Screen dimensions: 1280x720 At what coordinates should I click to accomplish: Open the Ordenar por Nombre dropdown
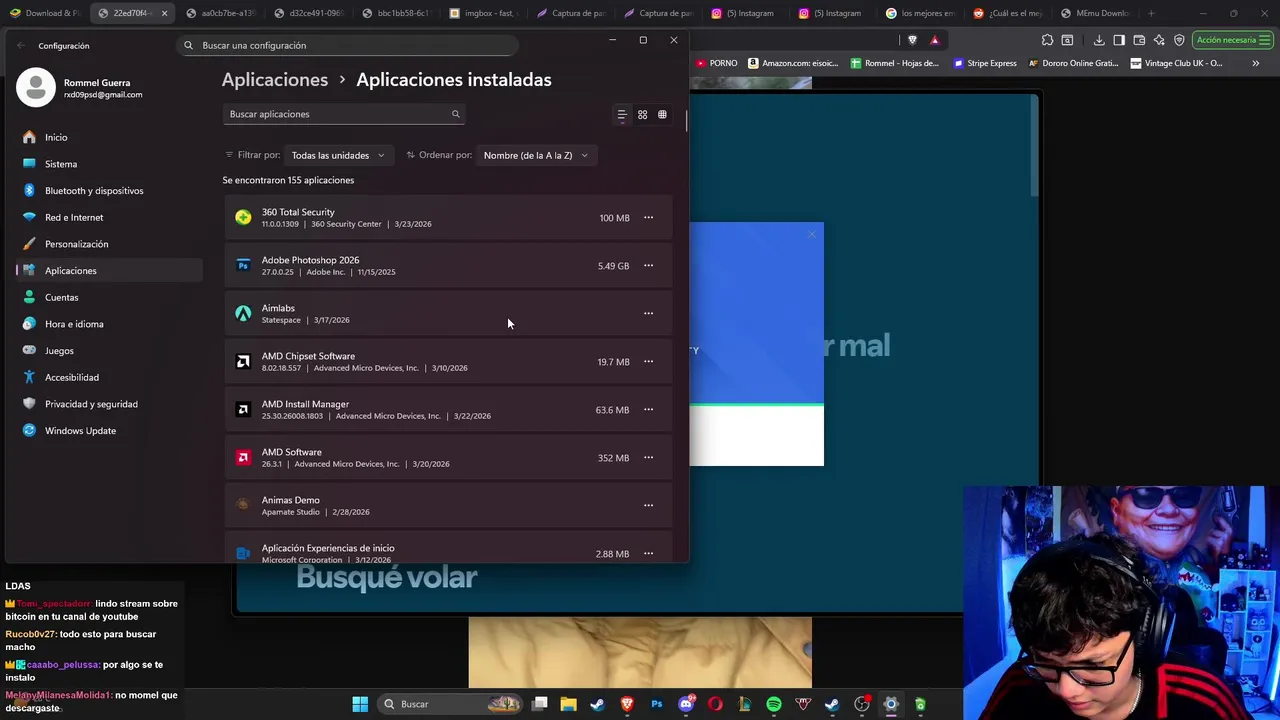[536, 155]
